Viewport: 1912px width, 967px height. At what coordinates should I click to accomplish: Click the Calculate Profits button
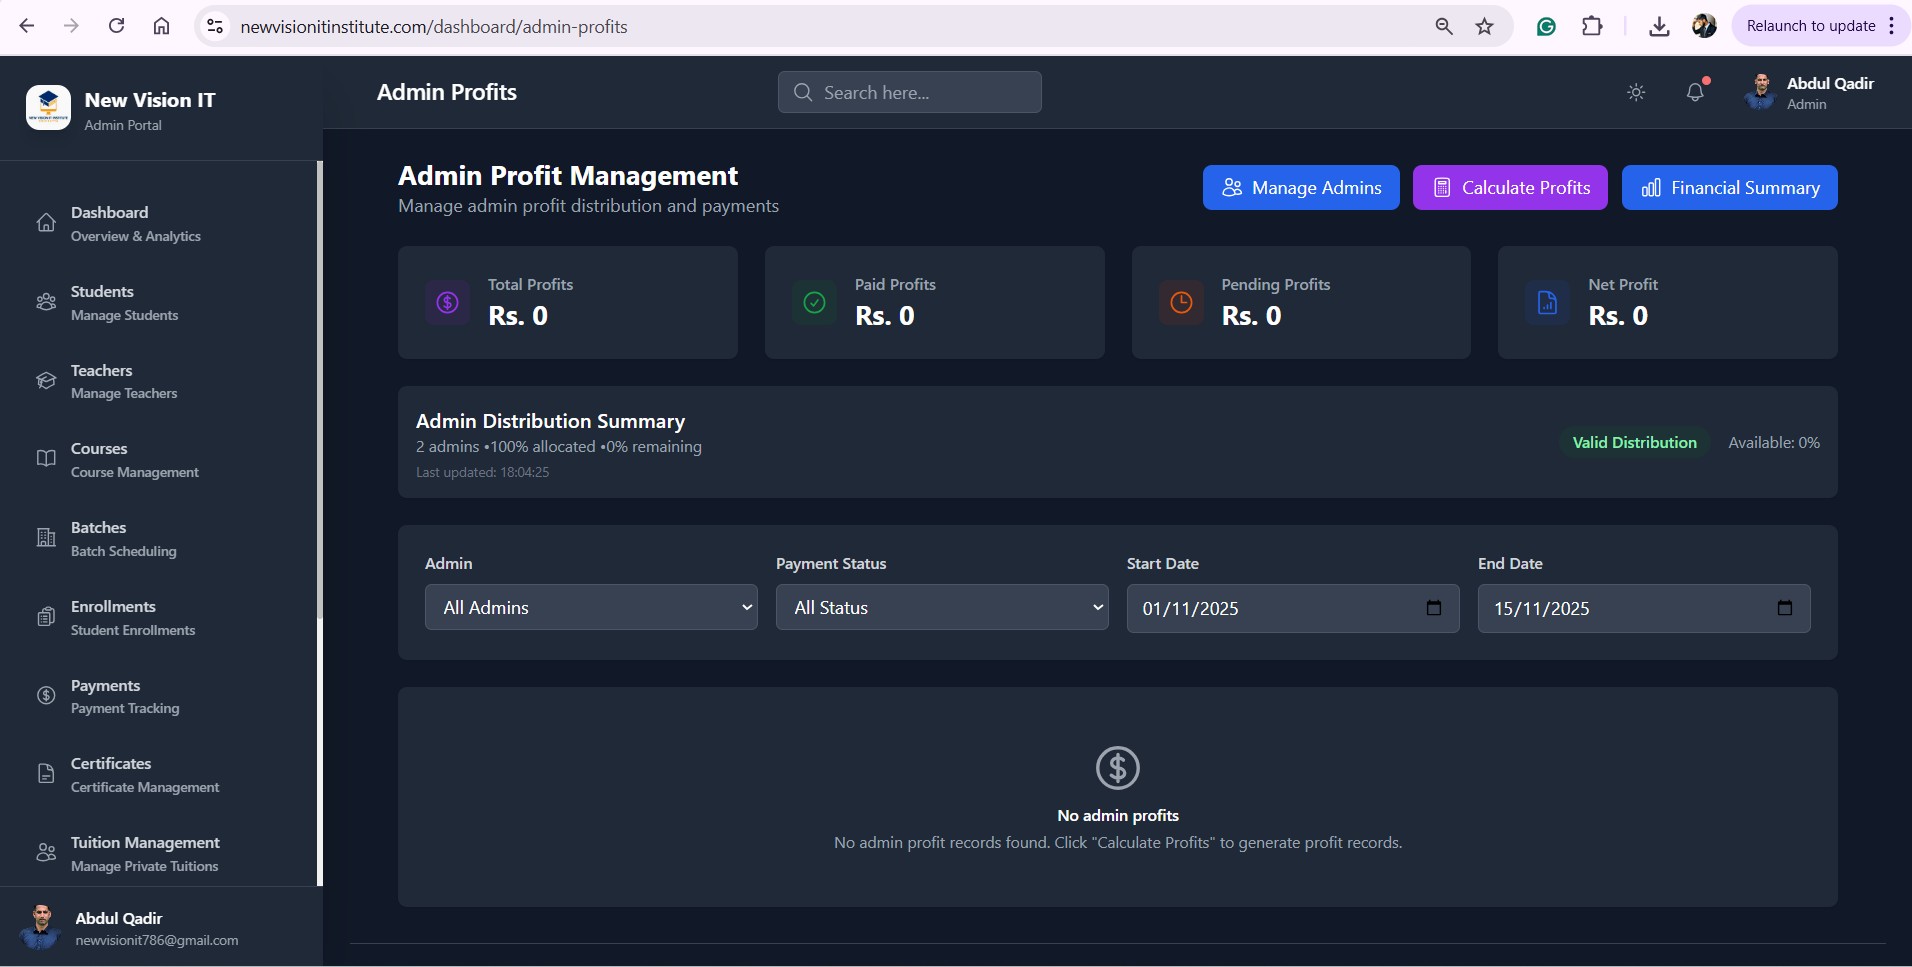click(1509, 188)
